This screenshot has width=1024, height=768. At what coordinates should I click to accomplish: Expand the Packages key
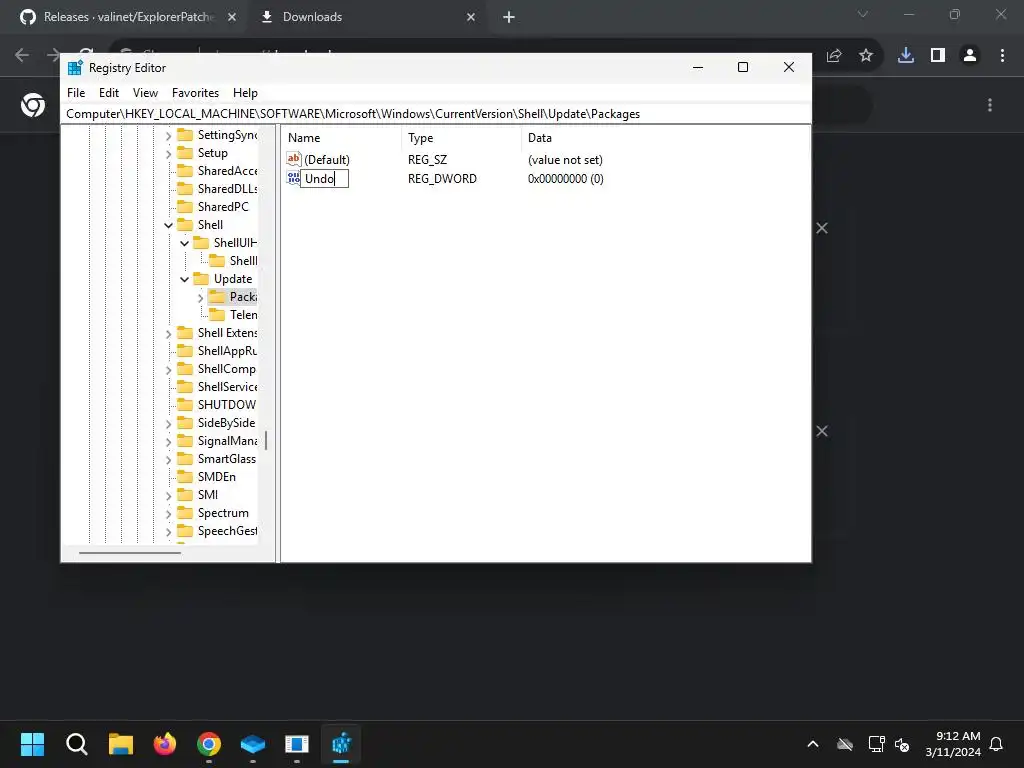pyautogui.click(x=200, y=298)
